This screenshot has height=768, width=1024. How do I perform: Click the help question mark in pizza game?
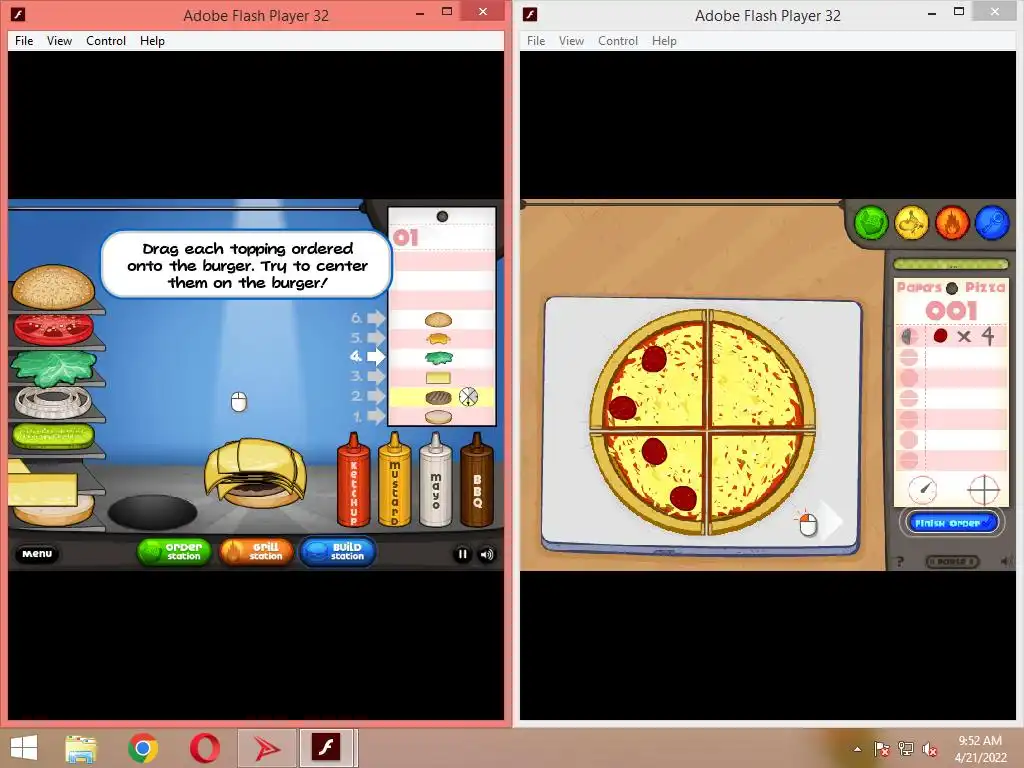pos(900,562)
